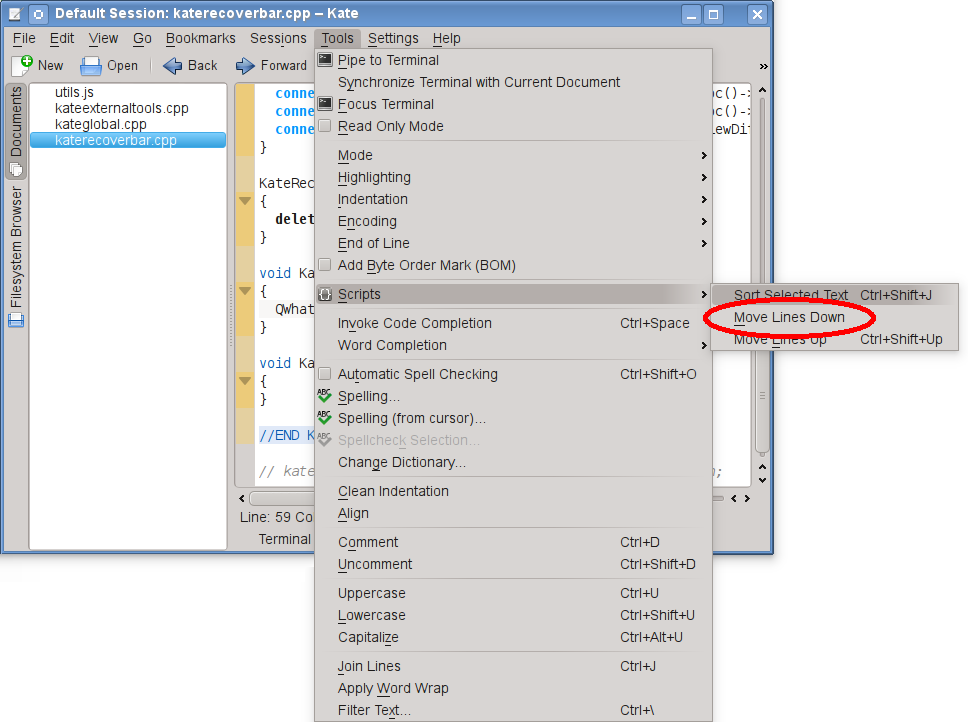
Task: Select Apply Word Wrap
Action: pos(514,689)
